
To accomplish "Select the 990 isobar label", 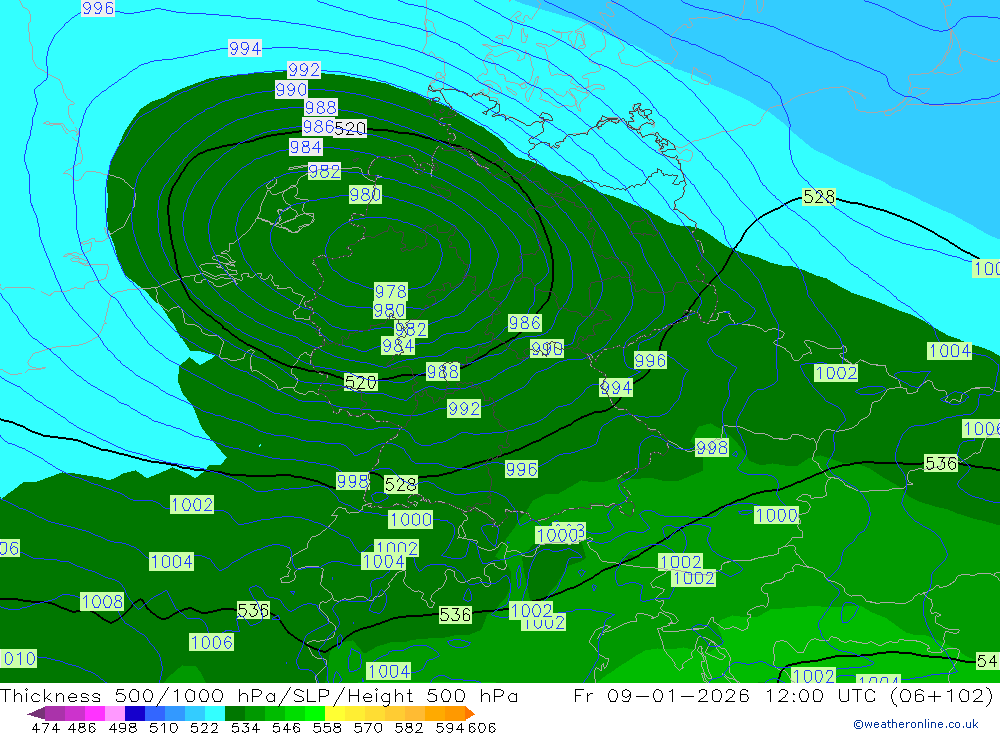I will pos(291,90).
